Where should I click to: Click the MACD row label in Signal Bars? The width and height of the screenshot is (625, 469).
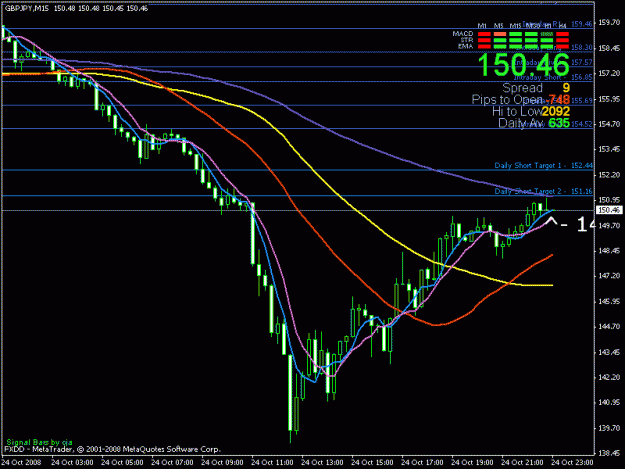pyautogui.click(x=463, y=34)
